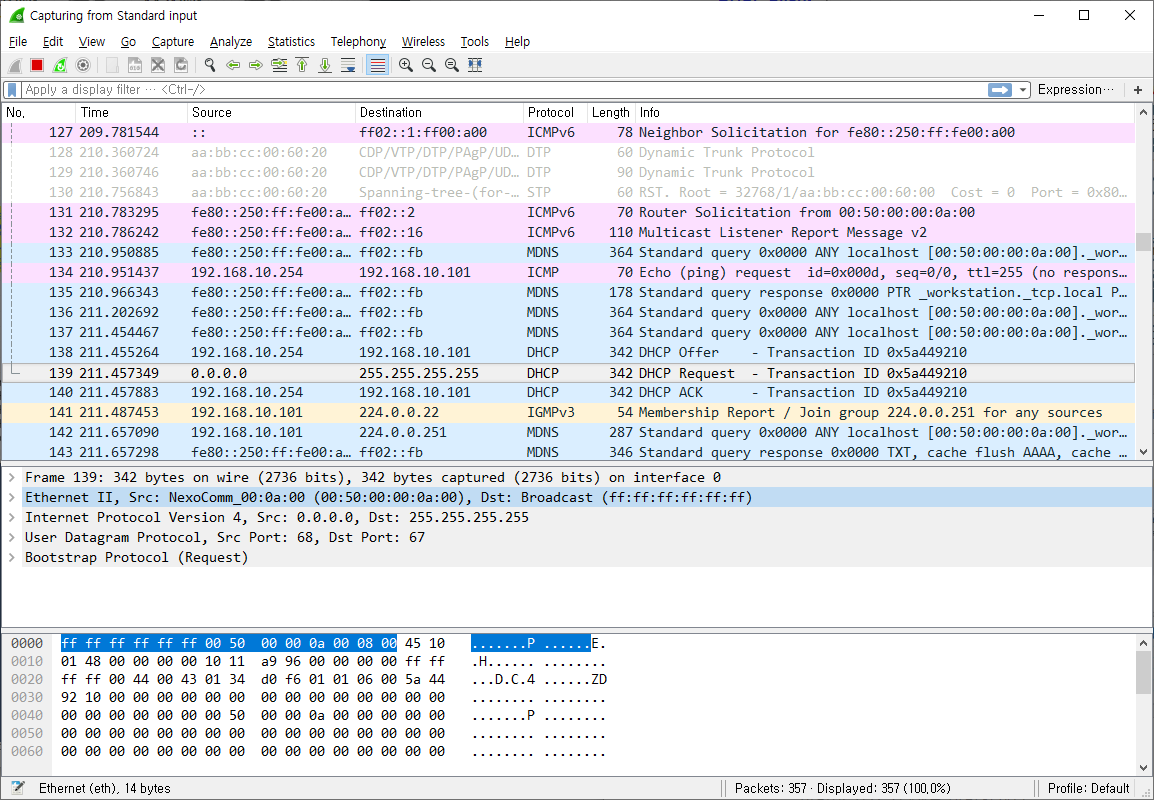Sort by the Destination column header

coord(439,113)
